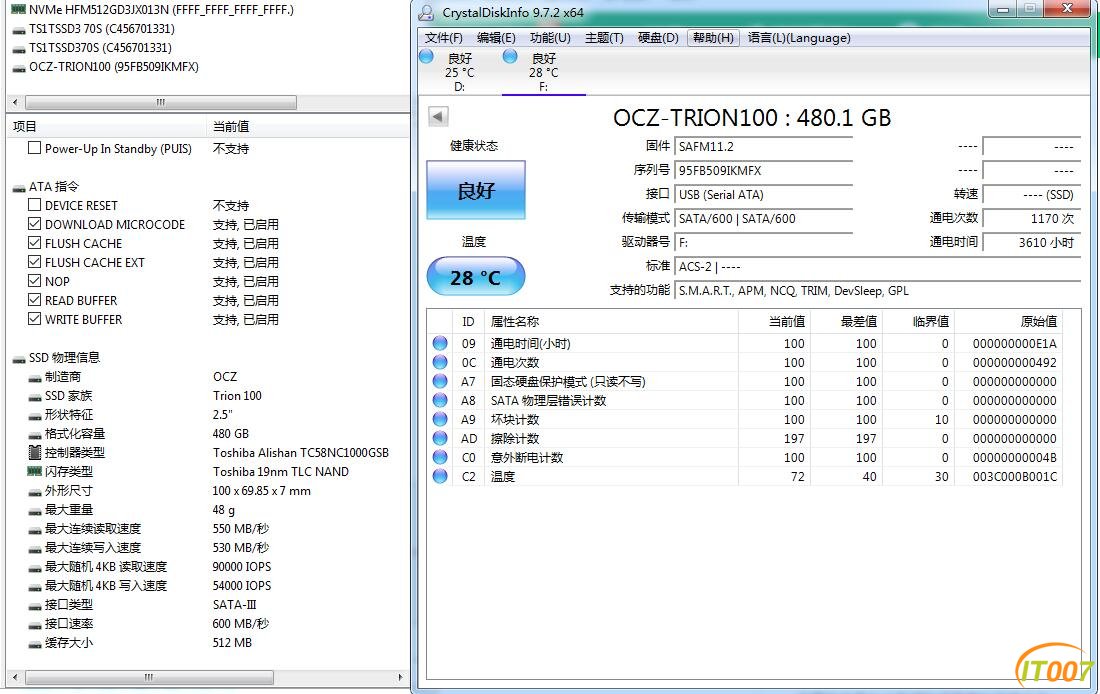
Task: Open the 帮助(H) menu
Action: click(713, 38)
